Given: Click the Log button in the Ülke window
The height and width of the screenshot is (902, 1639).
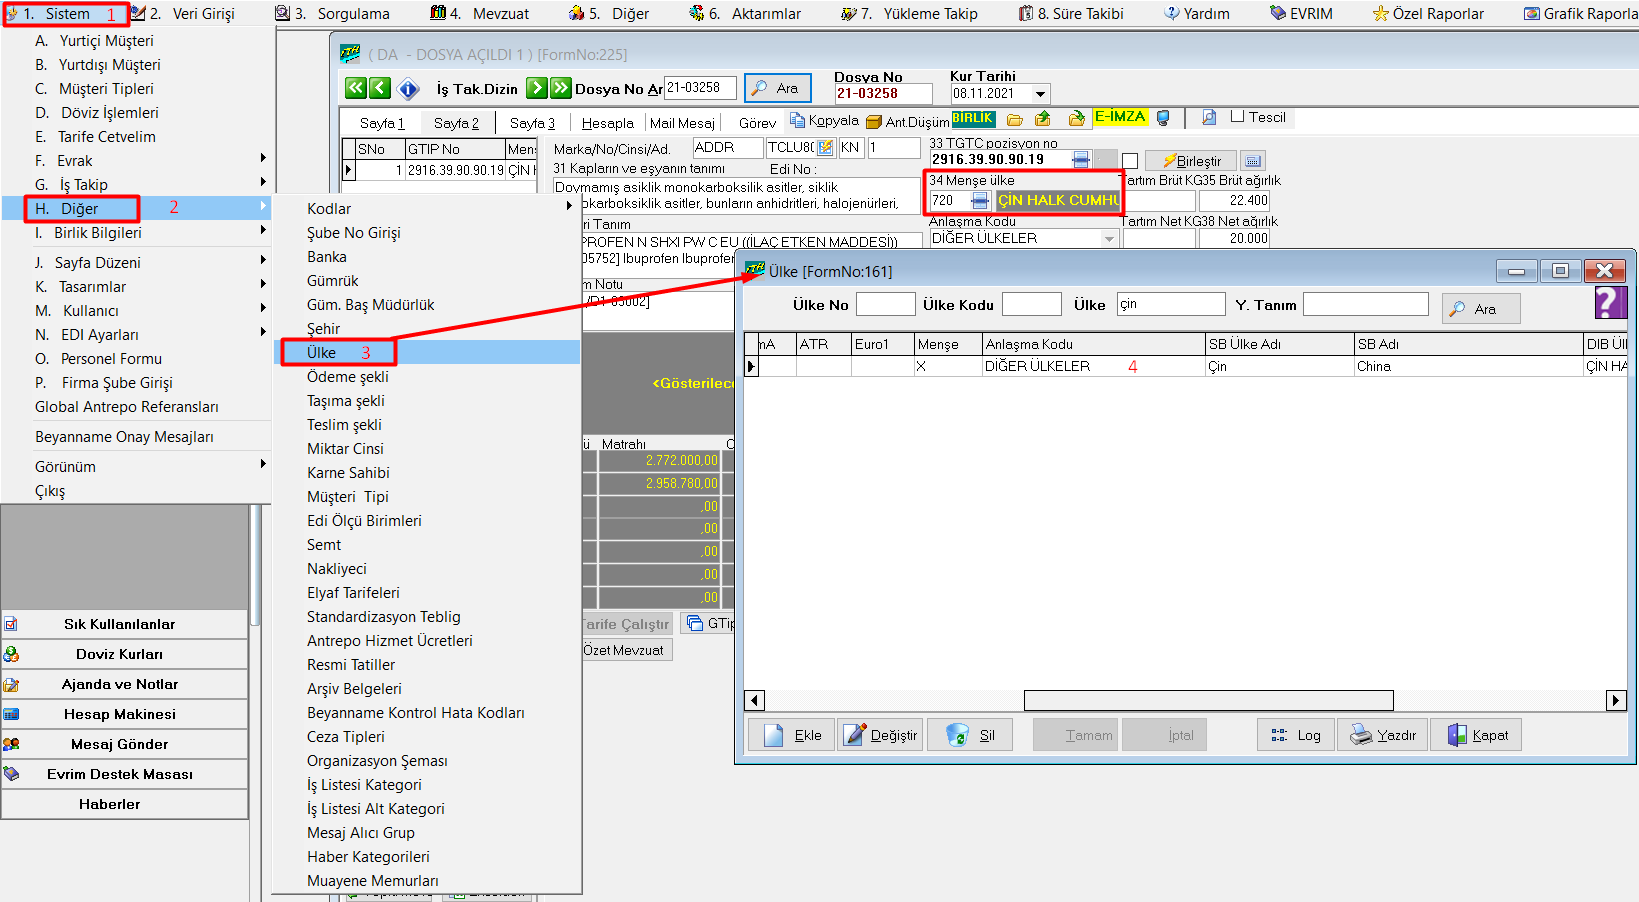Looking at the screenshot, I should (x=1296, y=735).
